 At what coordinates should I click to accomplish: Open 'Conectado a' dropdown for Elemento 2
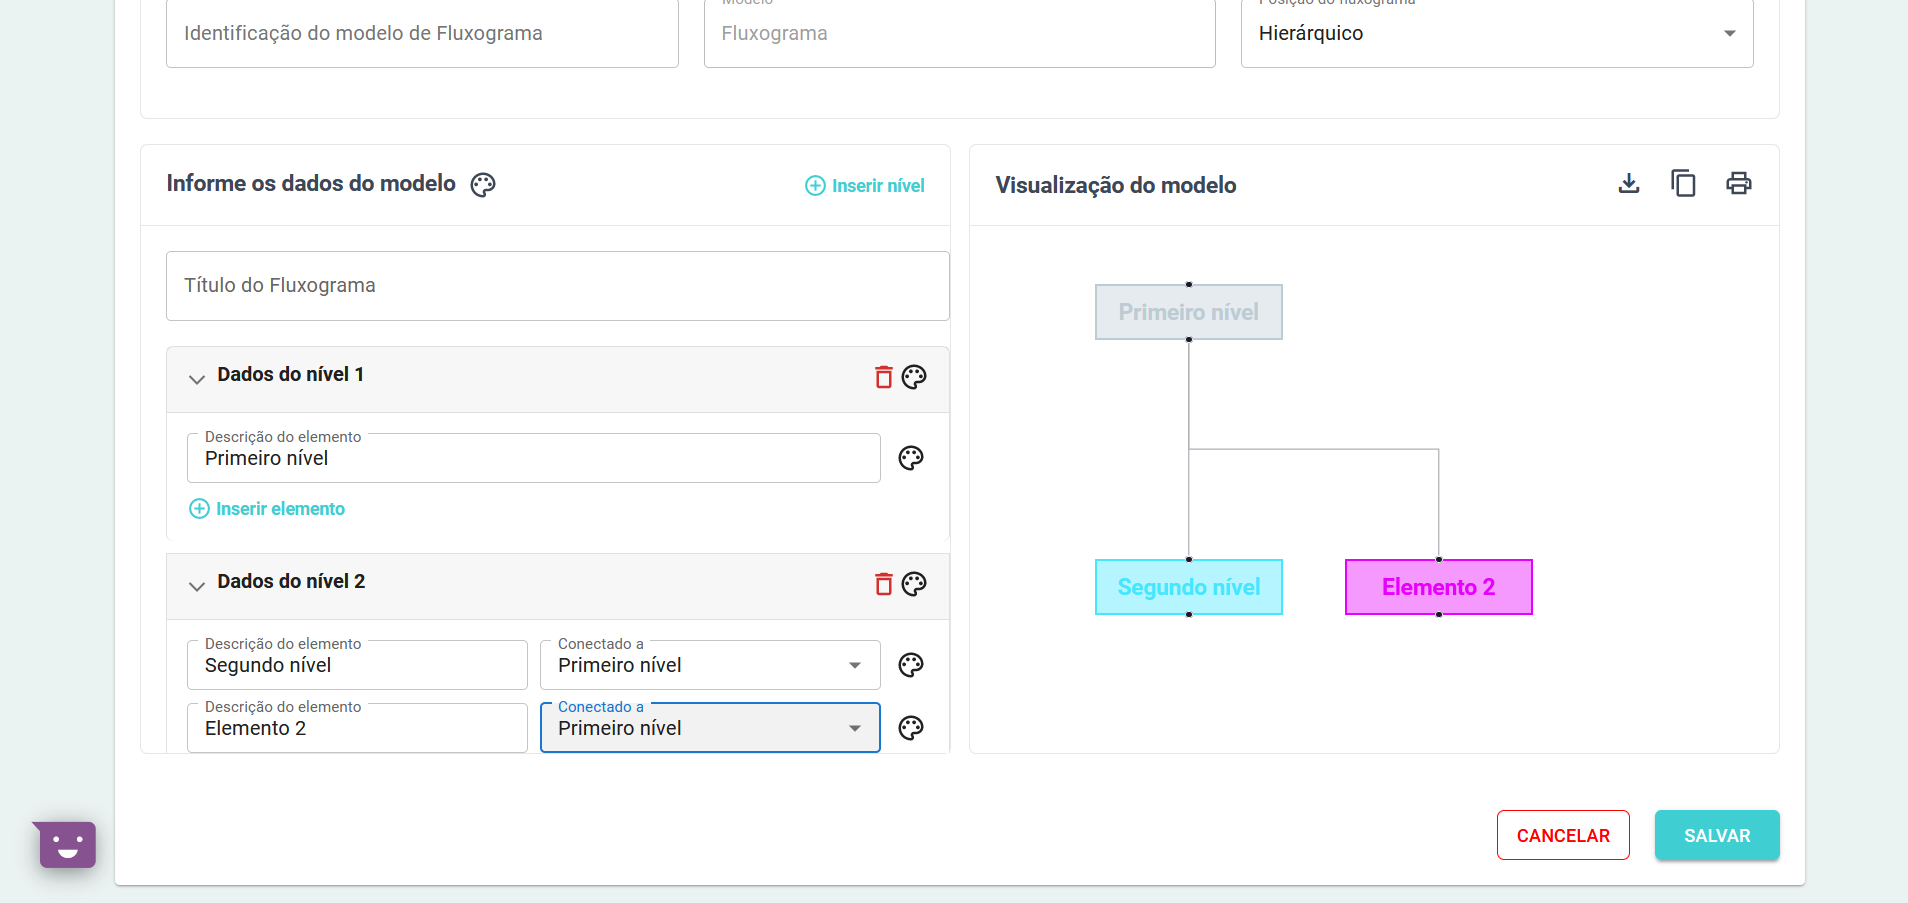(710, 728)
